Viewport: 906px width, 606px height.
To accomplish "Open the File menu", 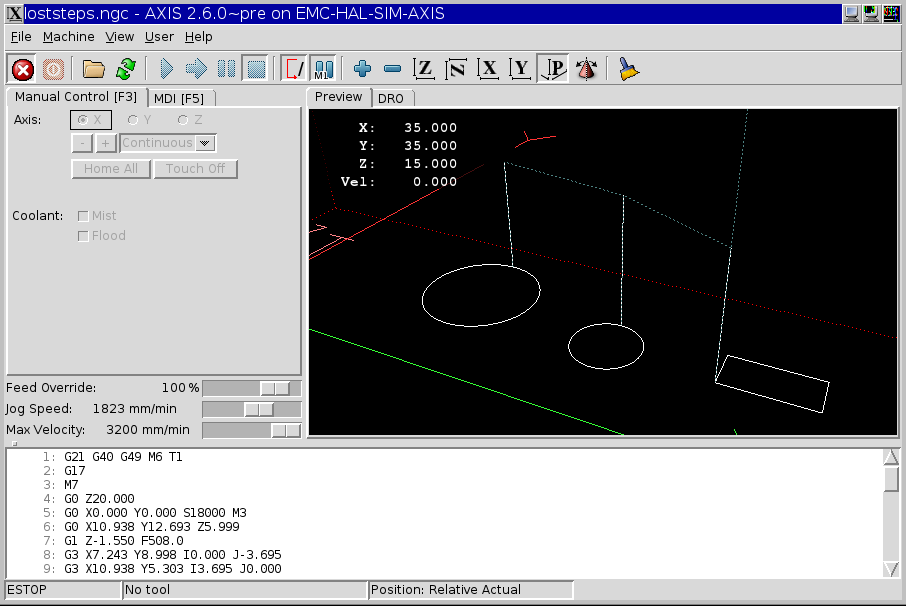I will (x=21, y=37).
